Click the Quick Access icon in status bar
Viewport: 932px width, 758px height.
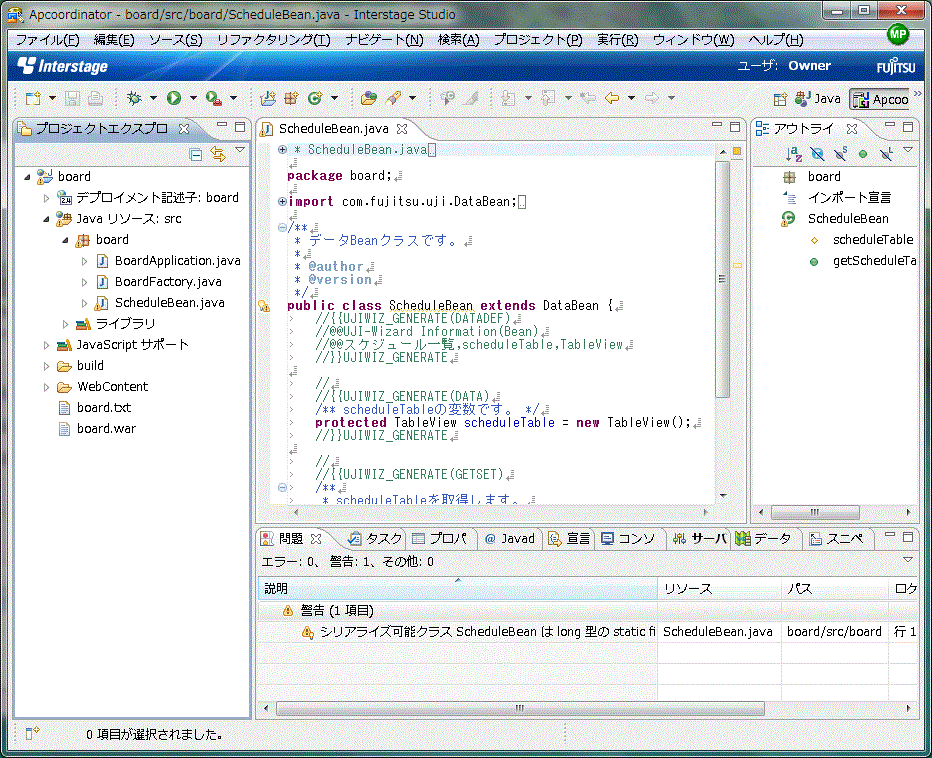click(32, 733)
